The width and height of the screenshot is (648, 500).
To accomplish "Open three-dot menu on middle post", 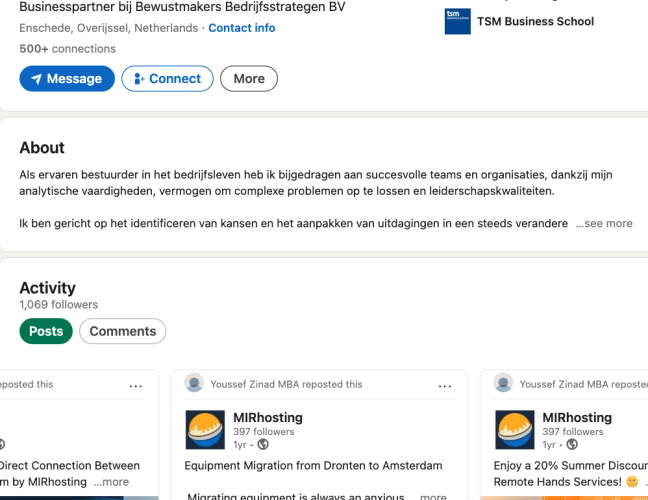I will point(445,385).
